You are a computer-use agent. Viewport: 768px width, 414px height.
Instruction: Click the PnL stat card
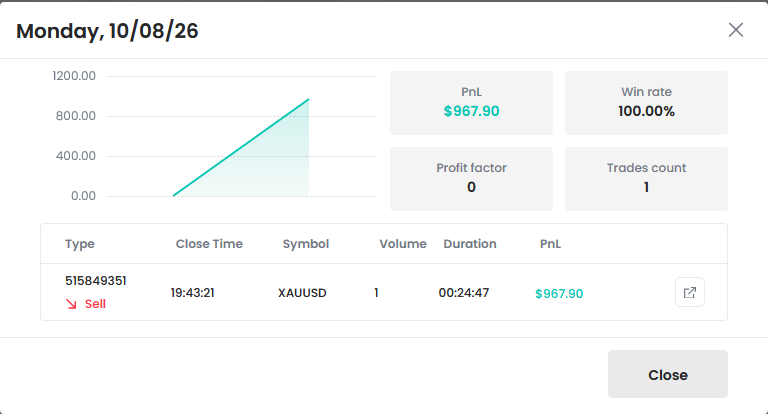pyautogui.click(x=471, y=103)
